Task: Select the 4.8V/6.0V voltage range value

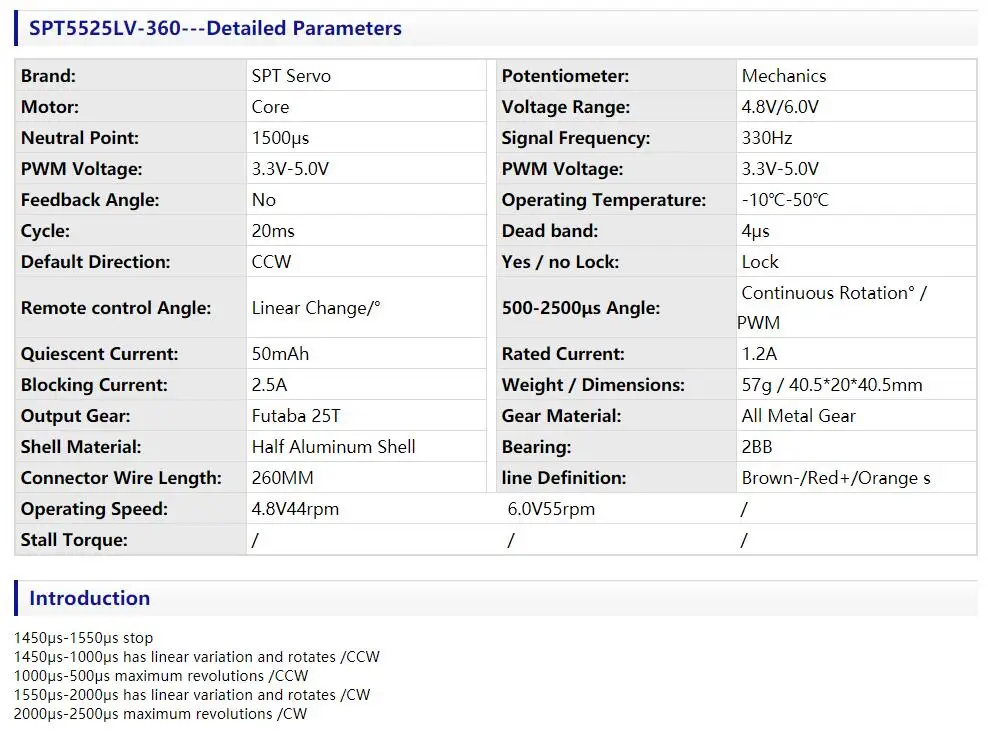Action: 780,107
